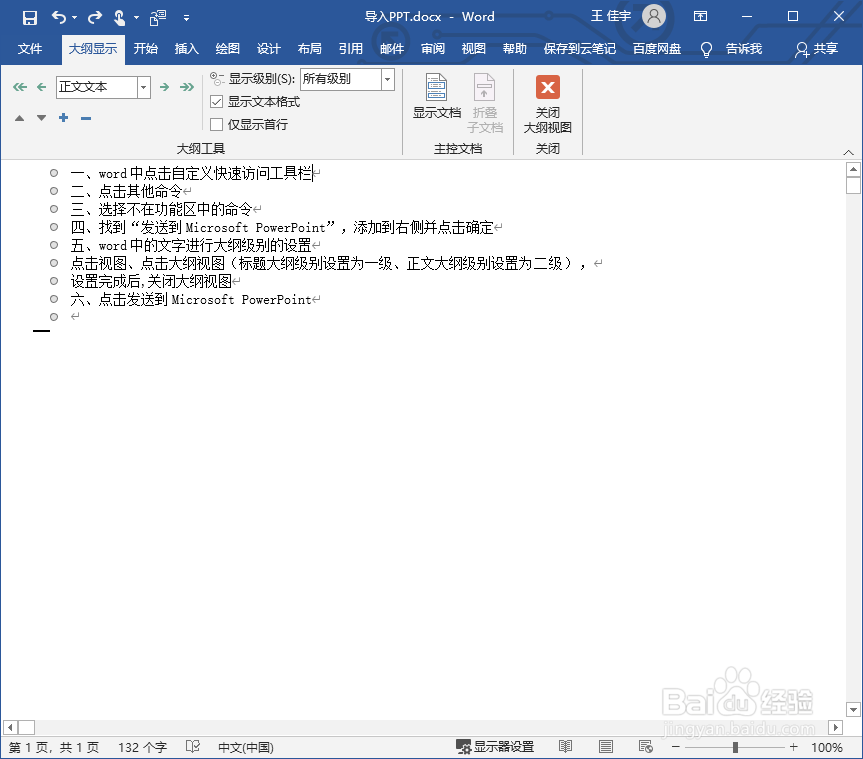This screenshot has height=759, width=863.
Task: Open the 保存到云笔记 tab
Action: tap(580, 49)
